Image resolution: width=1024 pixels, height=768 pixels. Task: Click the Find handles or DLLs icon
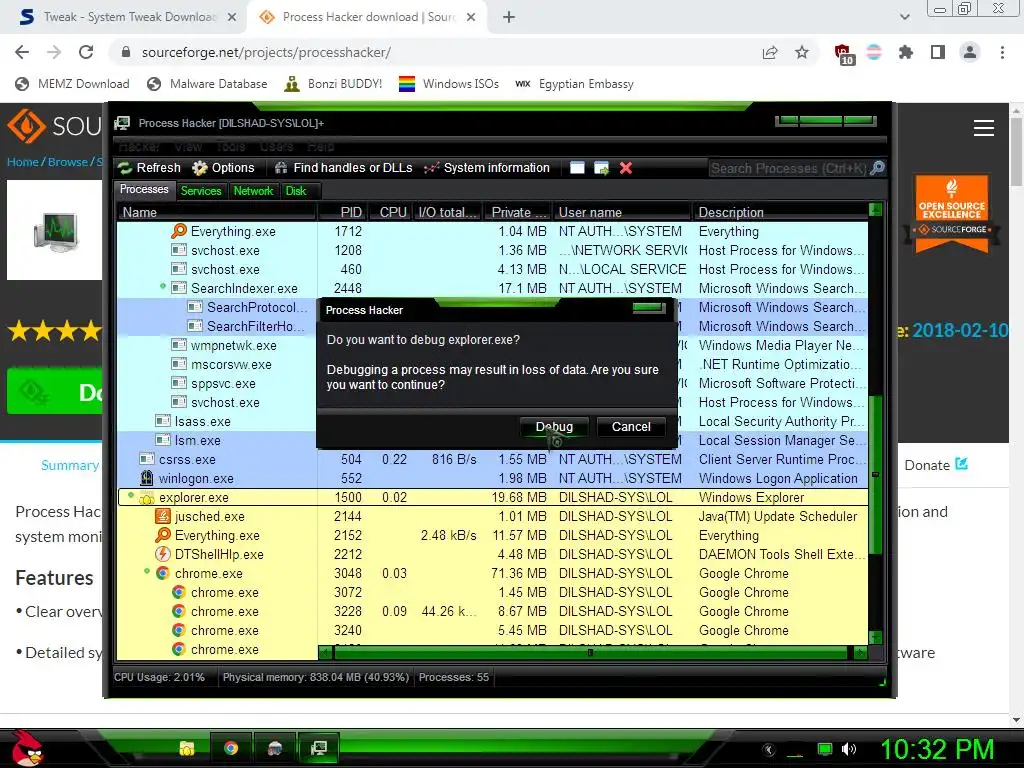[281, 168]
